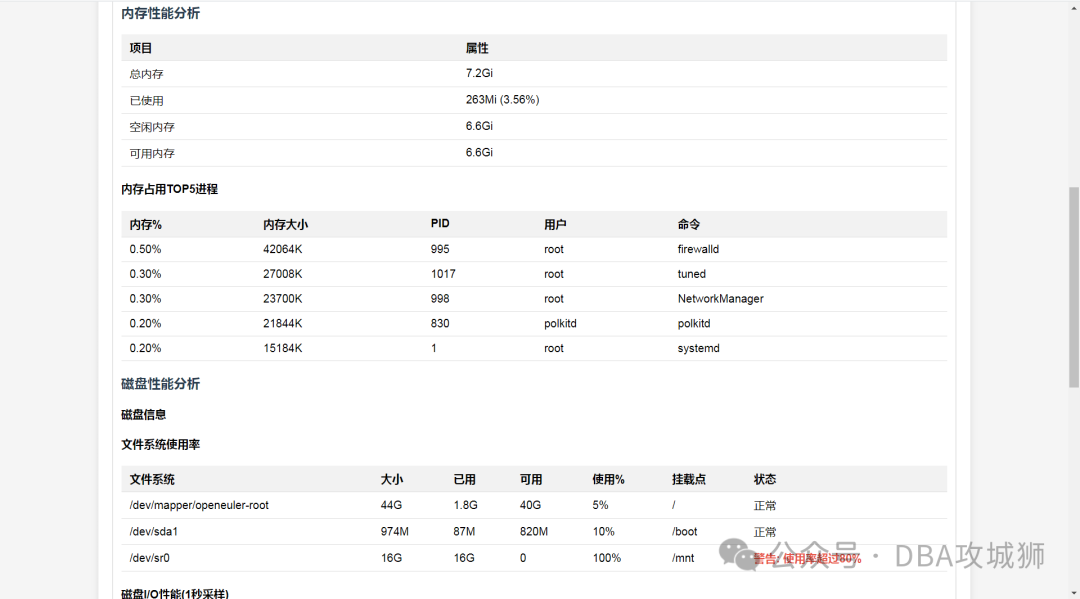Select PID 998 cell

[440, 299]
